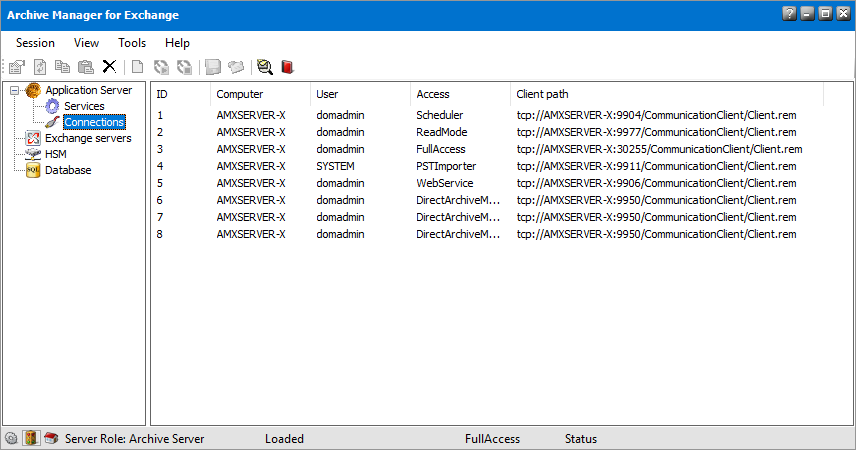Click the New blank page toolbar icon
Image resolution: width=856 pixels, height=450 pixels.
coord(138,67)
